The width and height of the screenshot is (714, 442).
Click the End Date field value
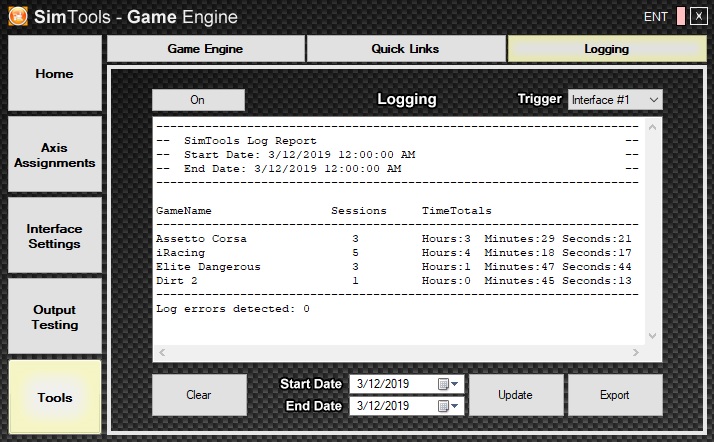(383, 406)
